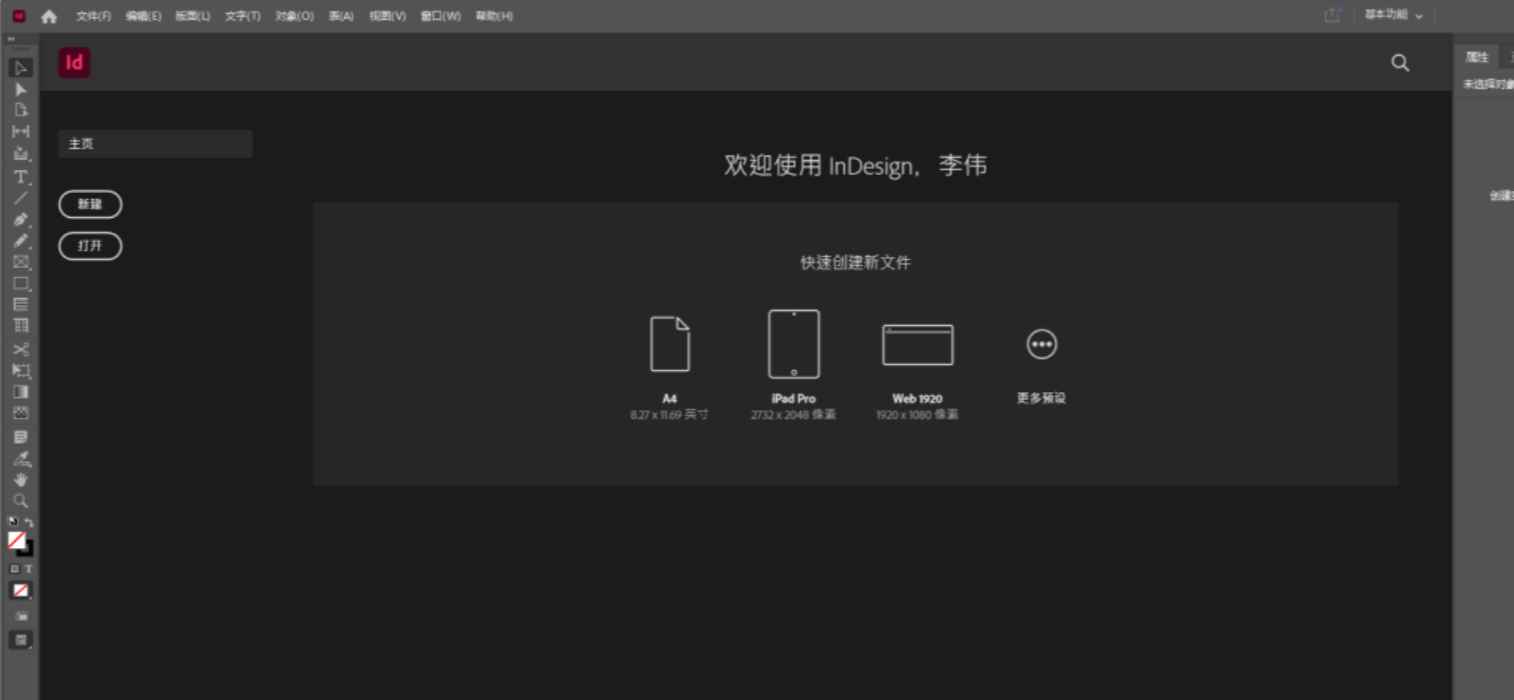Click the InDesign logo icon
This screenshot has height=700, width=1514.
click(74, 62)
